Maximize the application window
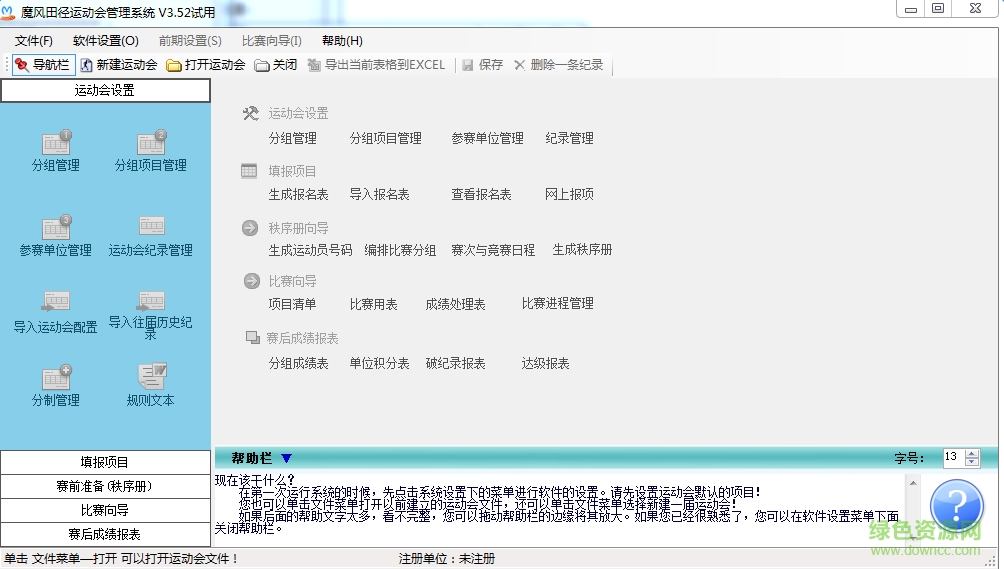The image size is (1004, 569). [937, 8]
